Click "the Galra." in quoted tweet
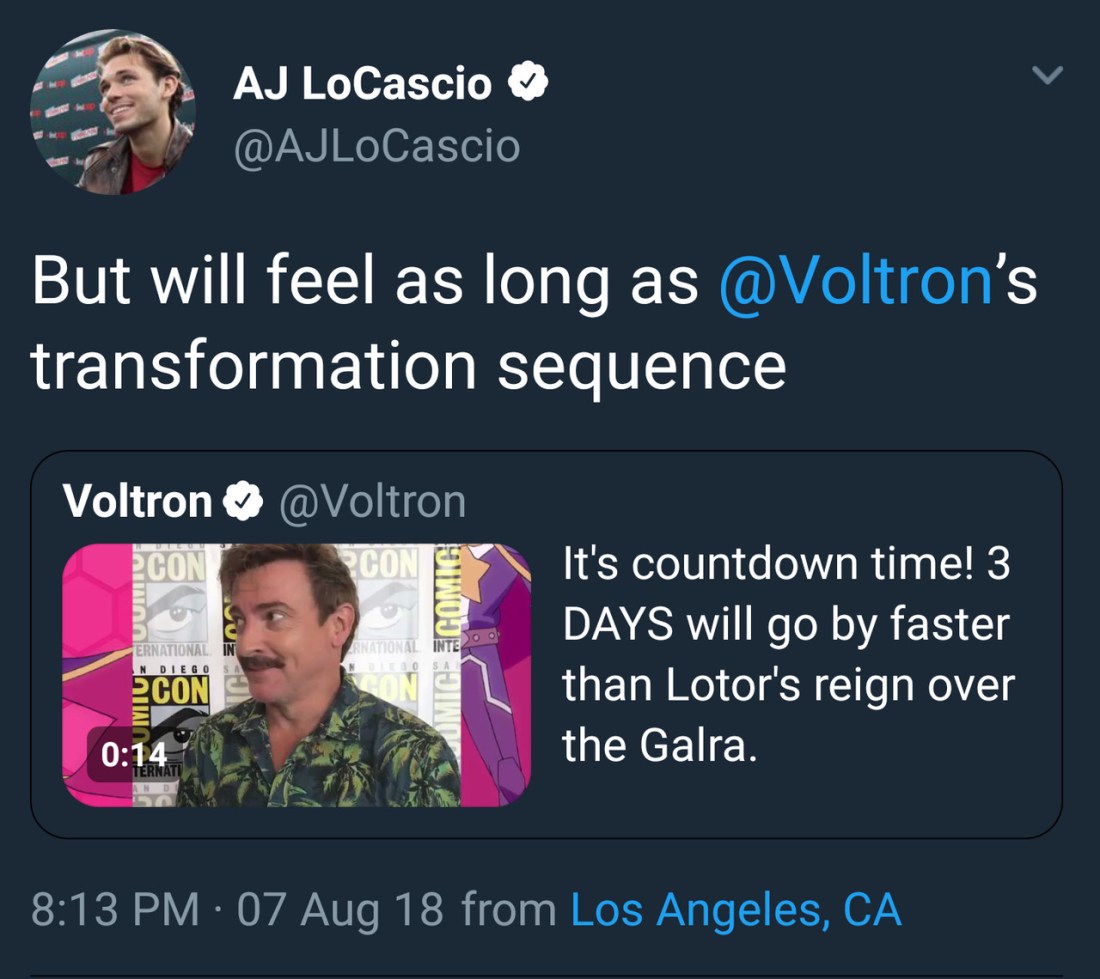 pyautogui.click(x=655, y=745)
